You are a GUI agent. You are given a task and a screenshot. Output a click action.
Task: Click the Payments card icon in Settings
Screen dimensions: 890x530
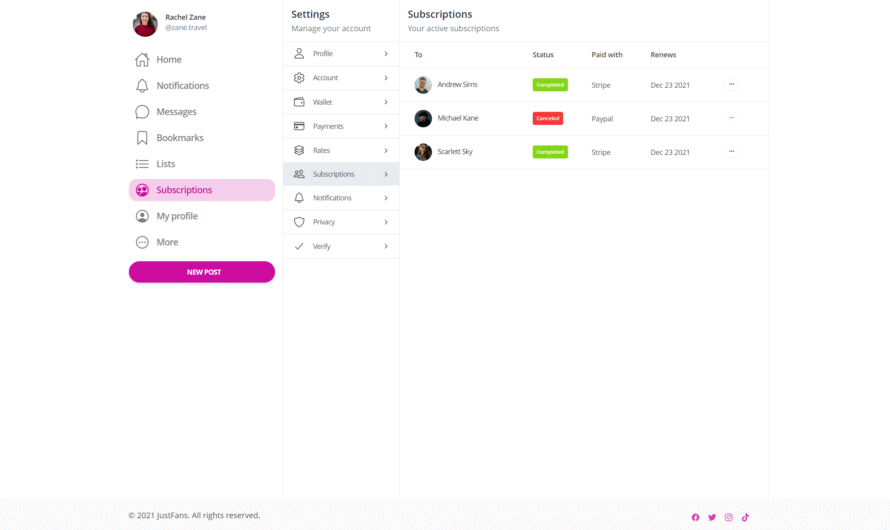(x=299, y=126)
